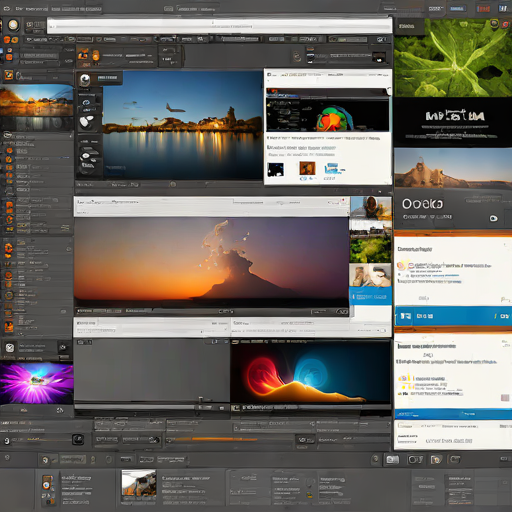The width and height of the screenshot is (512, 512).
Task: Select the highlighted blue tab beside lens icon
Action: (x=107, y=78)
